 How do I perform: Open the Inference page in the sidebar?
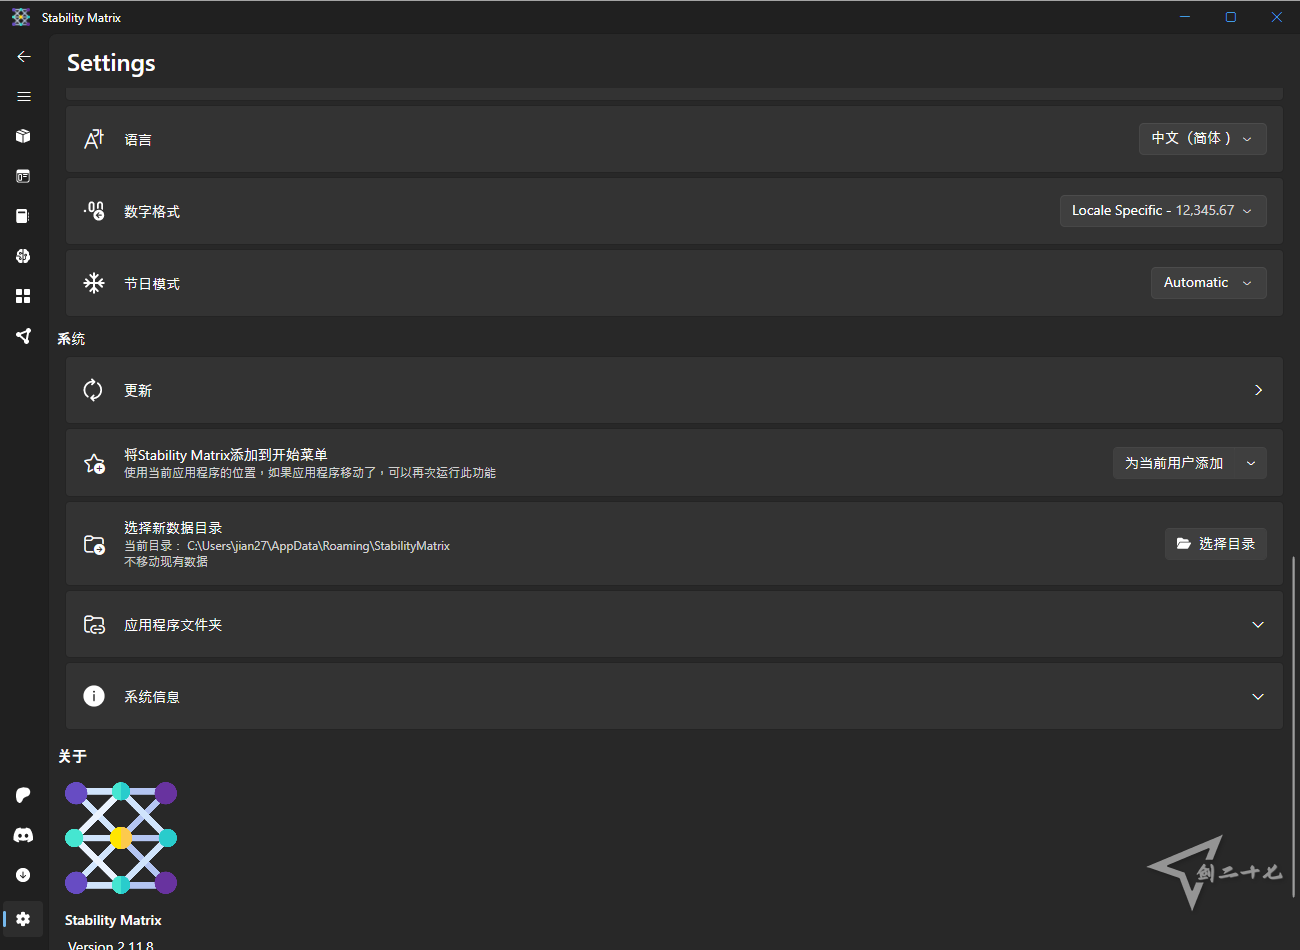click(23, 176)
